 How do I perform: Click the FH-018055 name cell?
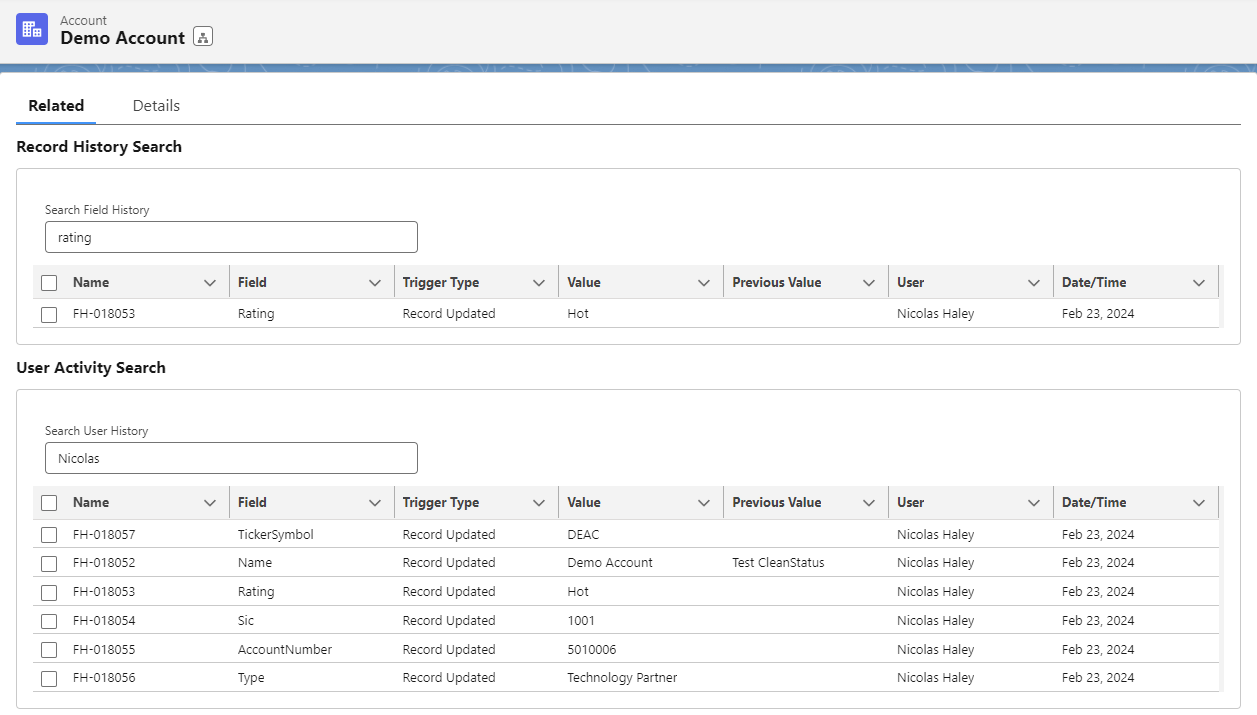pos(104,650)
